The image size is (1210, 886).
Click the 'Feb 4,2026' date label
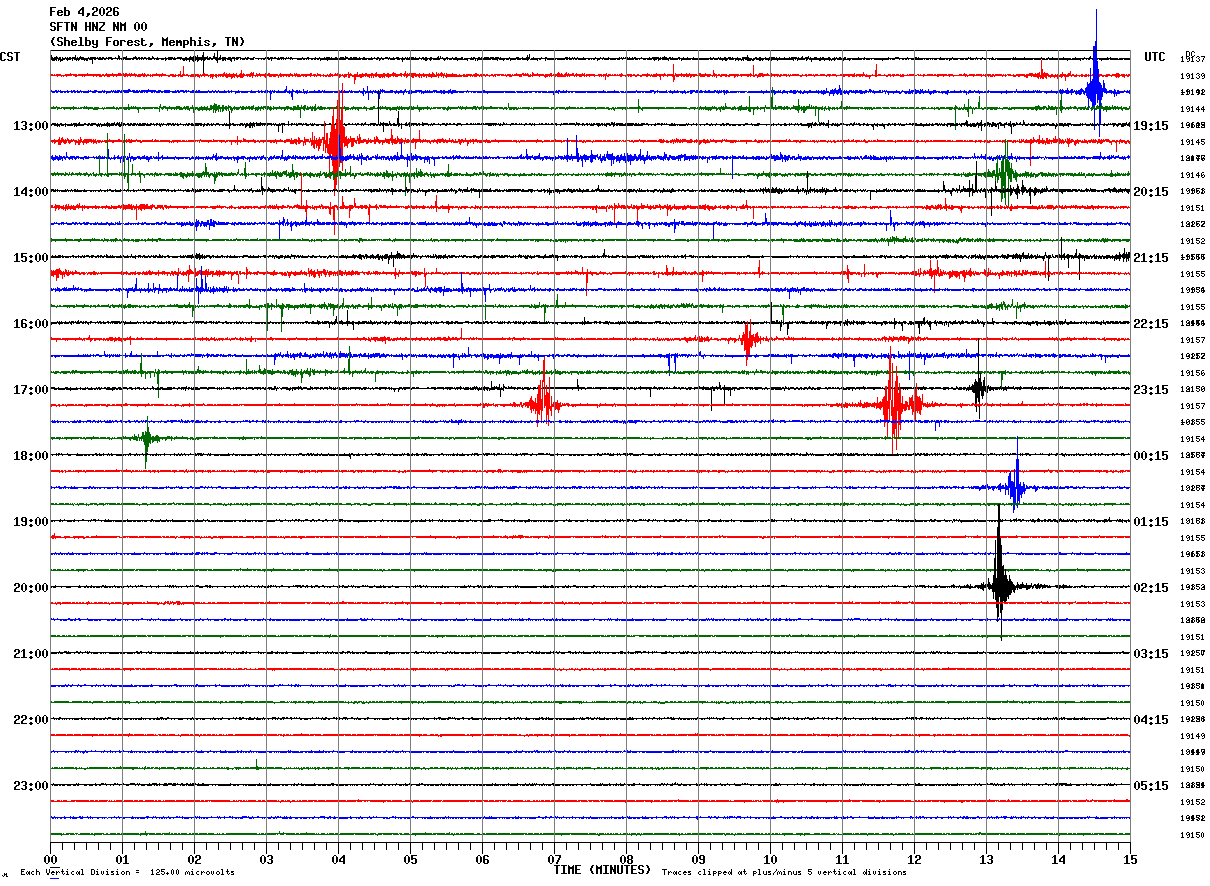click(84, 12)
